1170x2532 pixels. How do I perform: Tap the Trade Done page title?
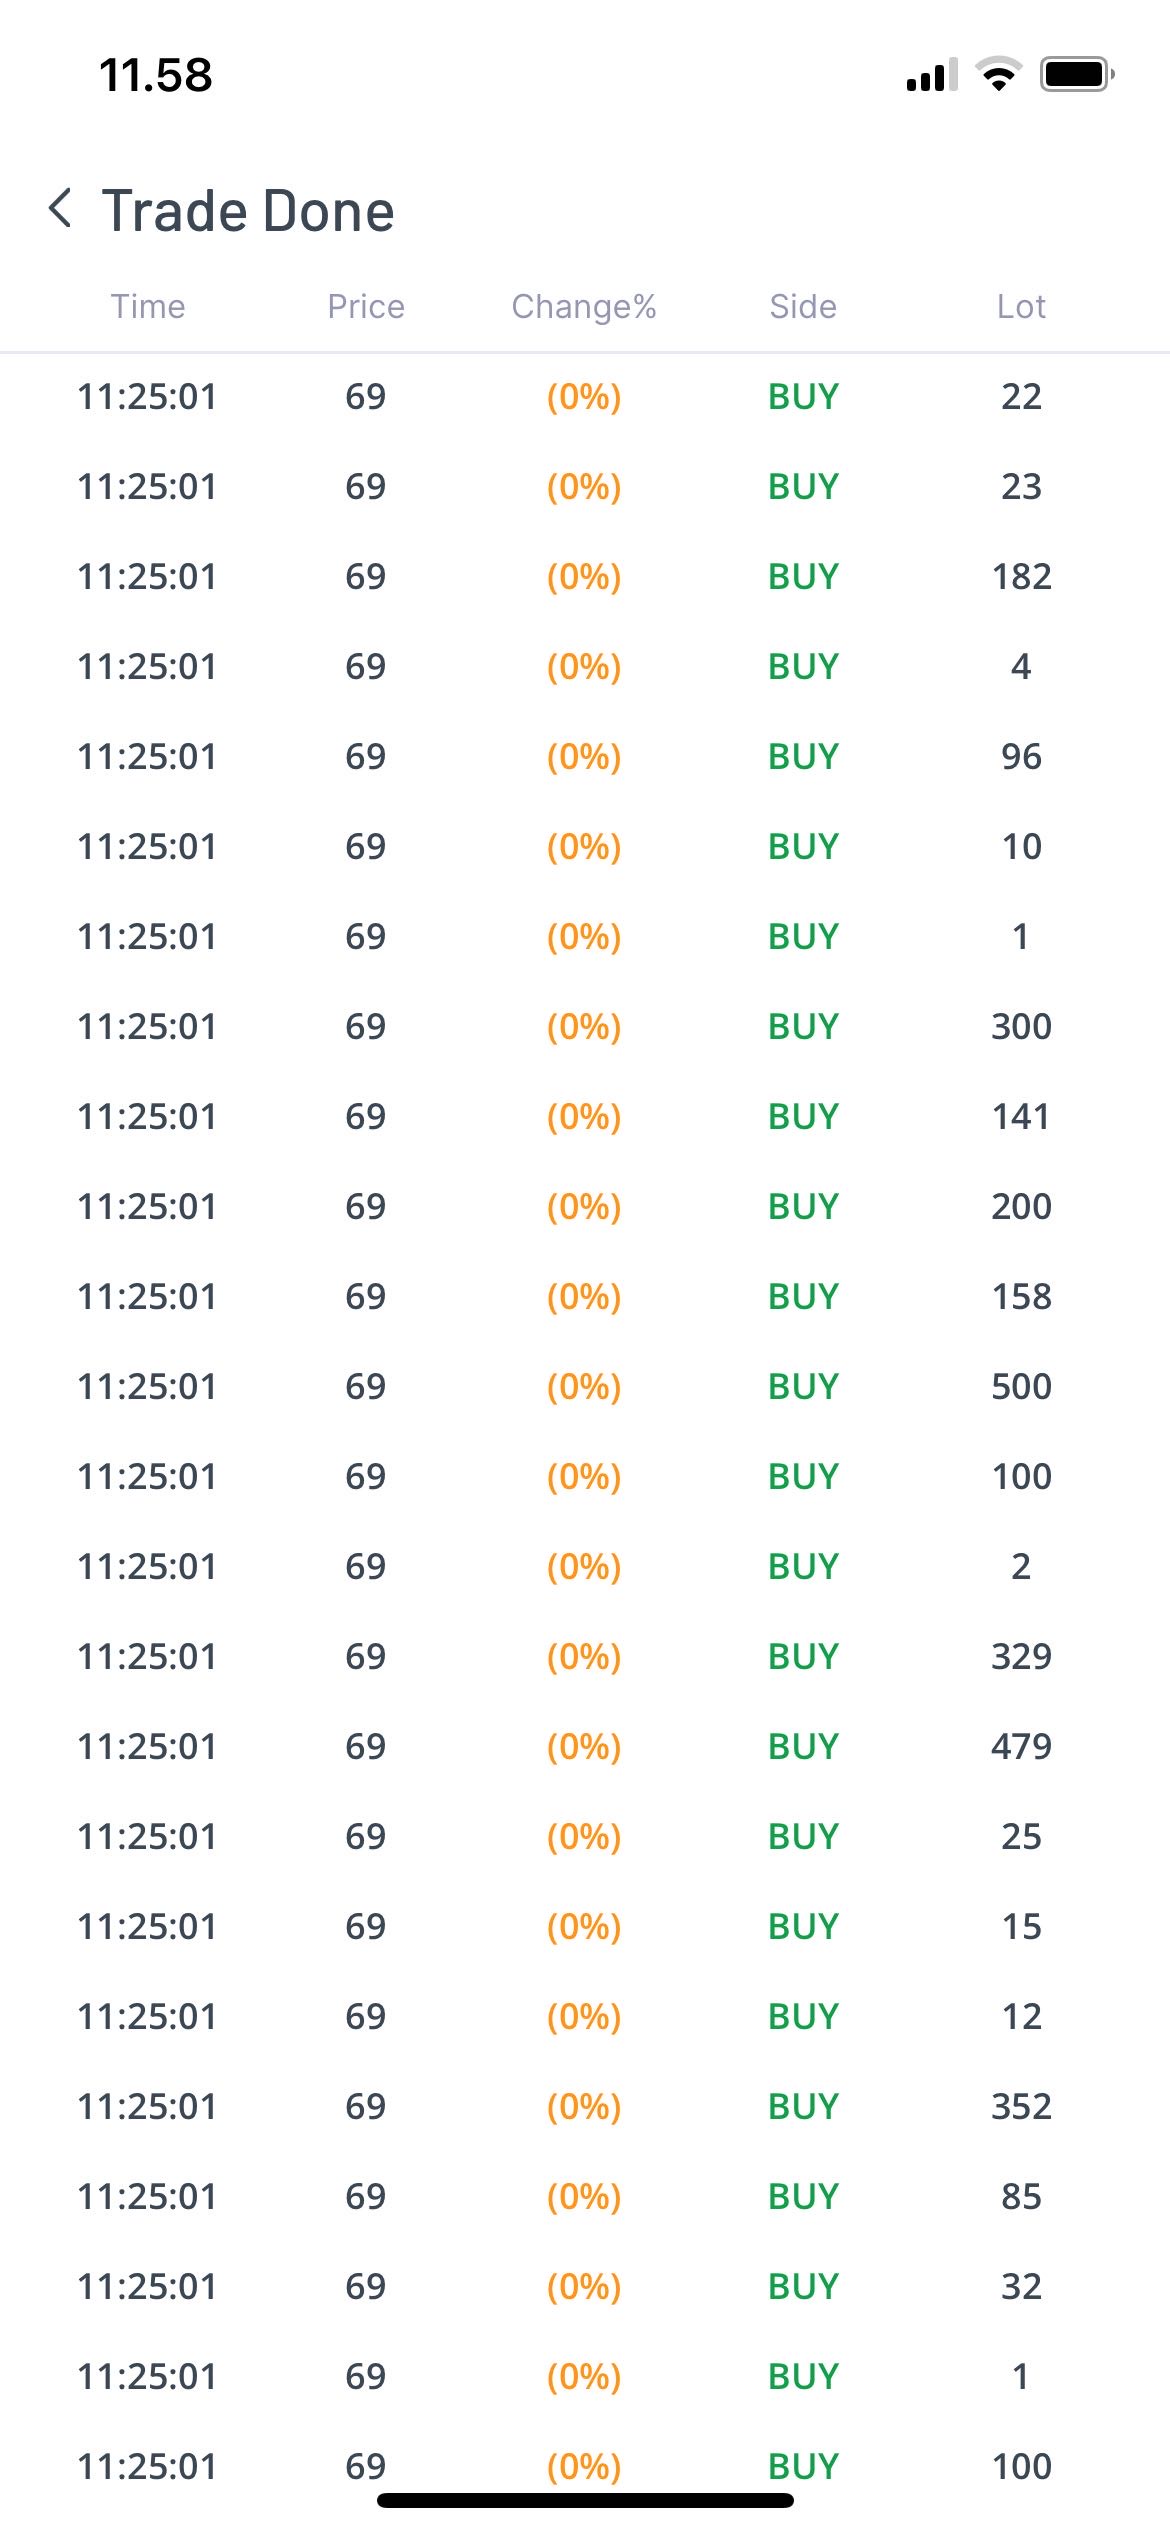point(248,211)
